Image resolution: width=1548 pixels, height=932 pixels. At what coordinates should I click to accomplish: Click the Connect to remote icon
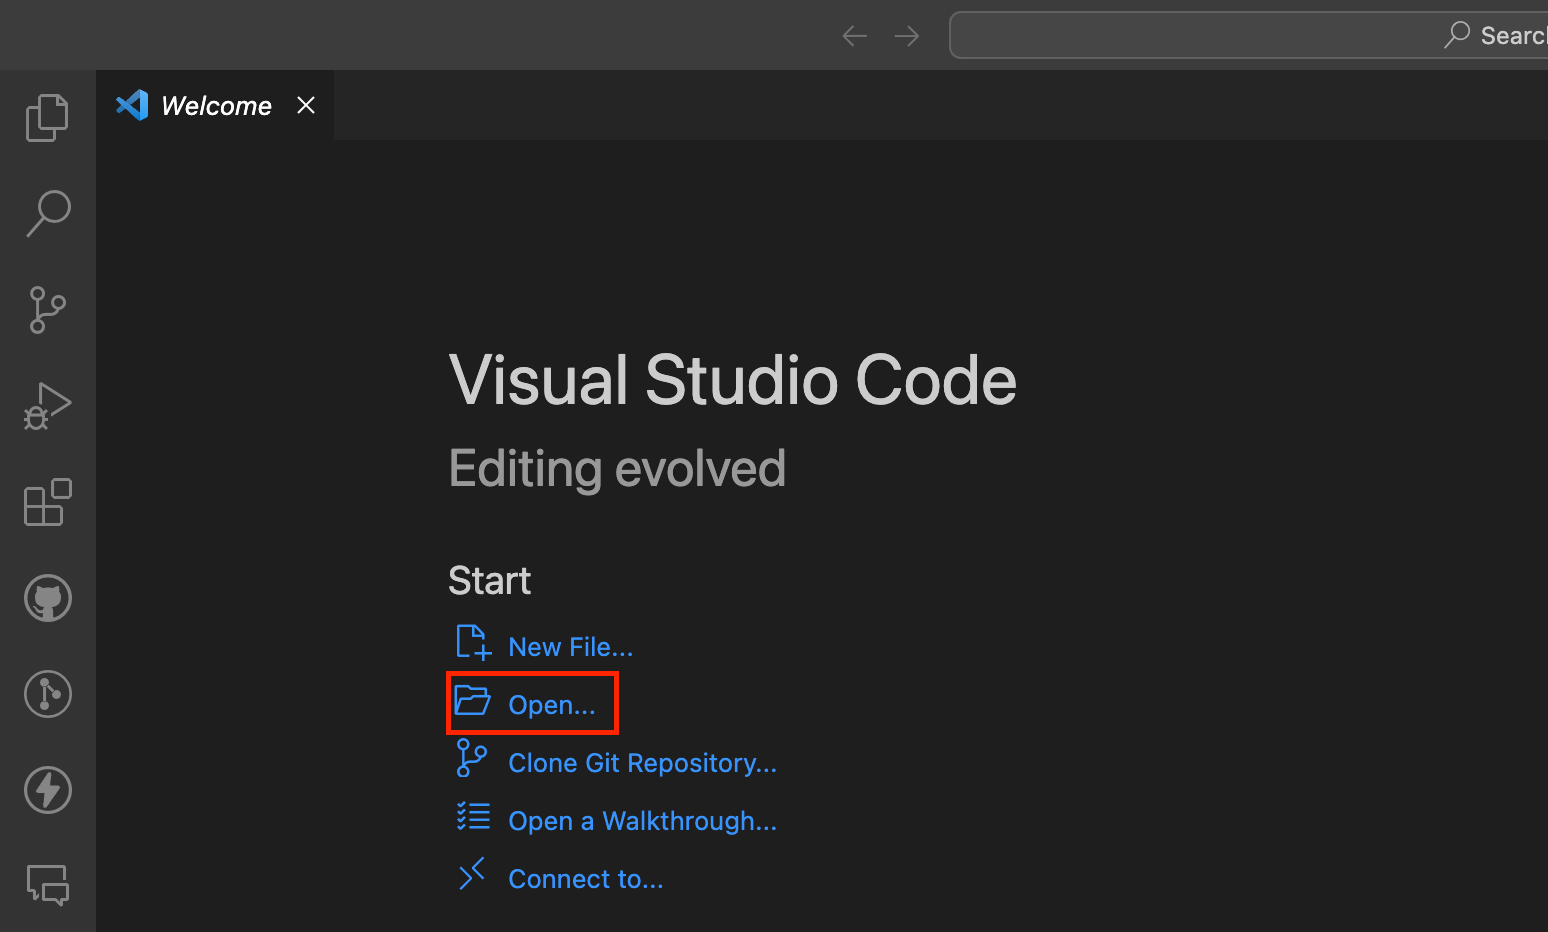tap(472, 873)
